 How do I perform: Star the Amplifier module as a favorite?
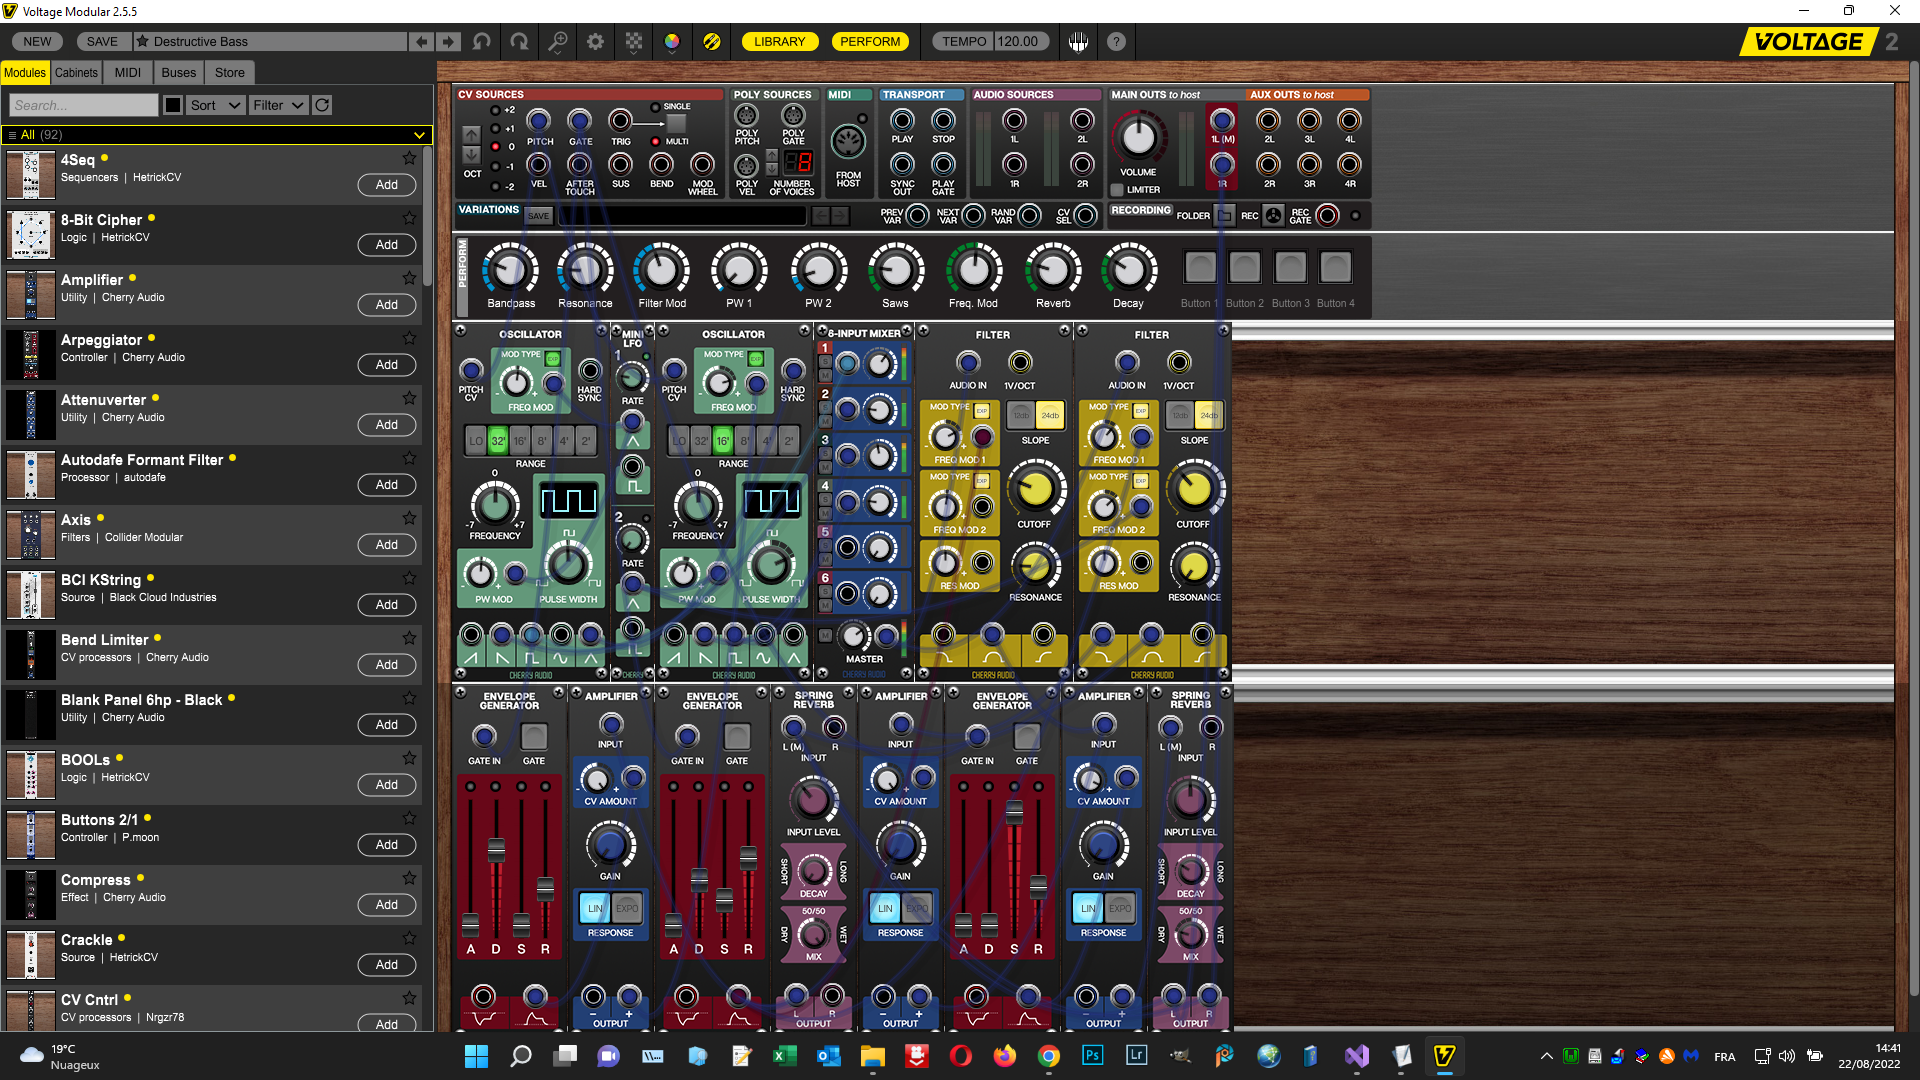pyautogui.click(x=409, y=278)
